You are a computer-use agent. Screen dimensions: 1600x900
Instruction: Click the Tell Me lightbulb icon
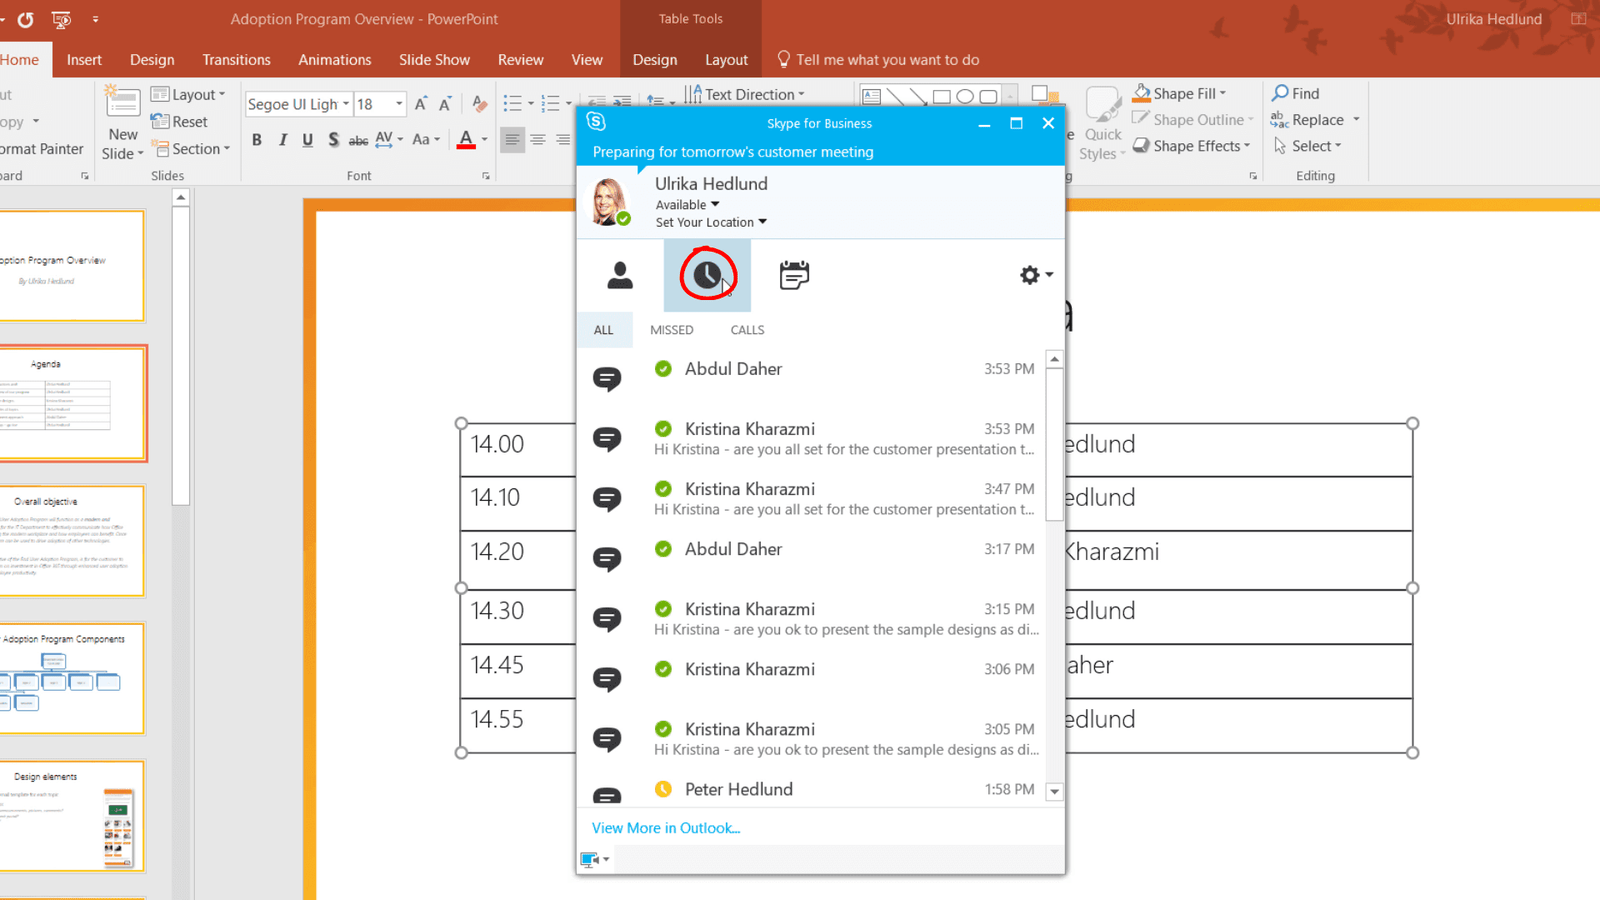pos(783,59)
